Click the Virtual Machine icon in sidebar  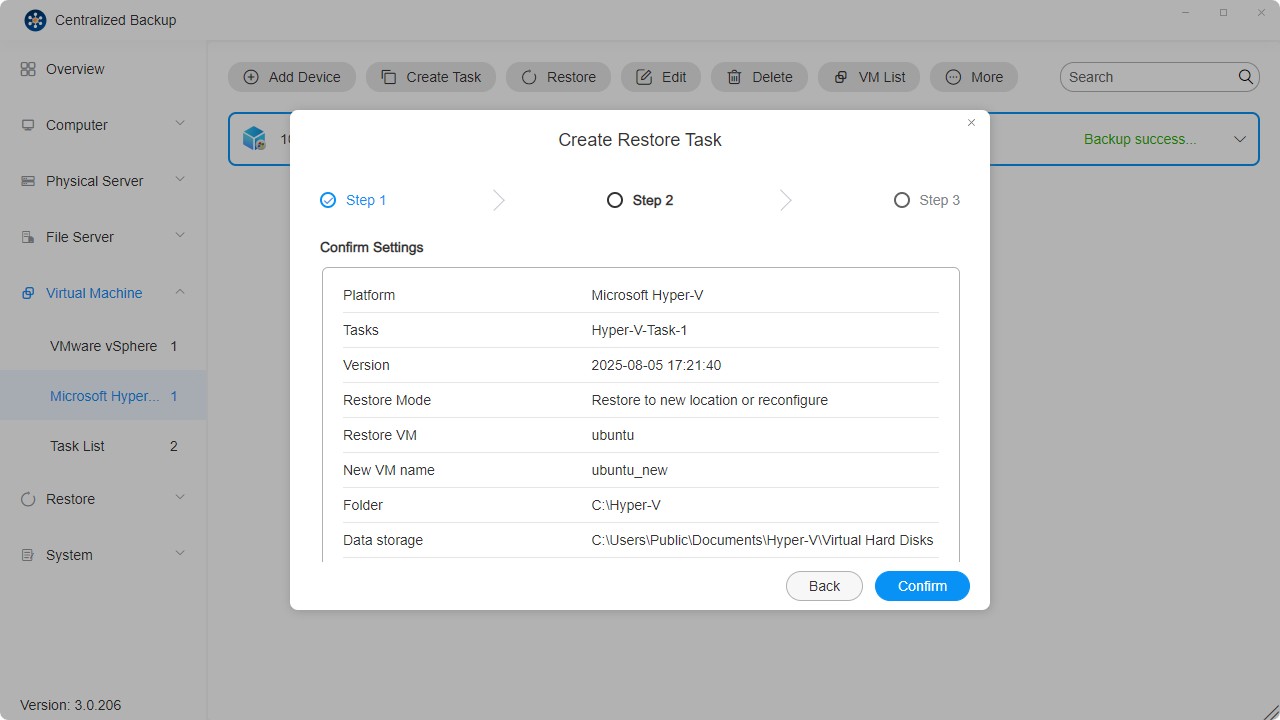pyautogui.click(x=28, y=293)
